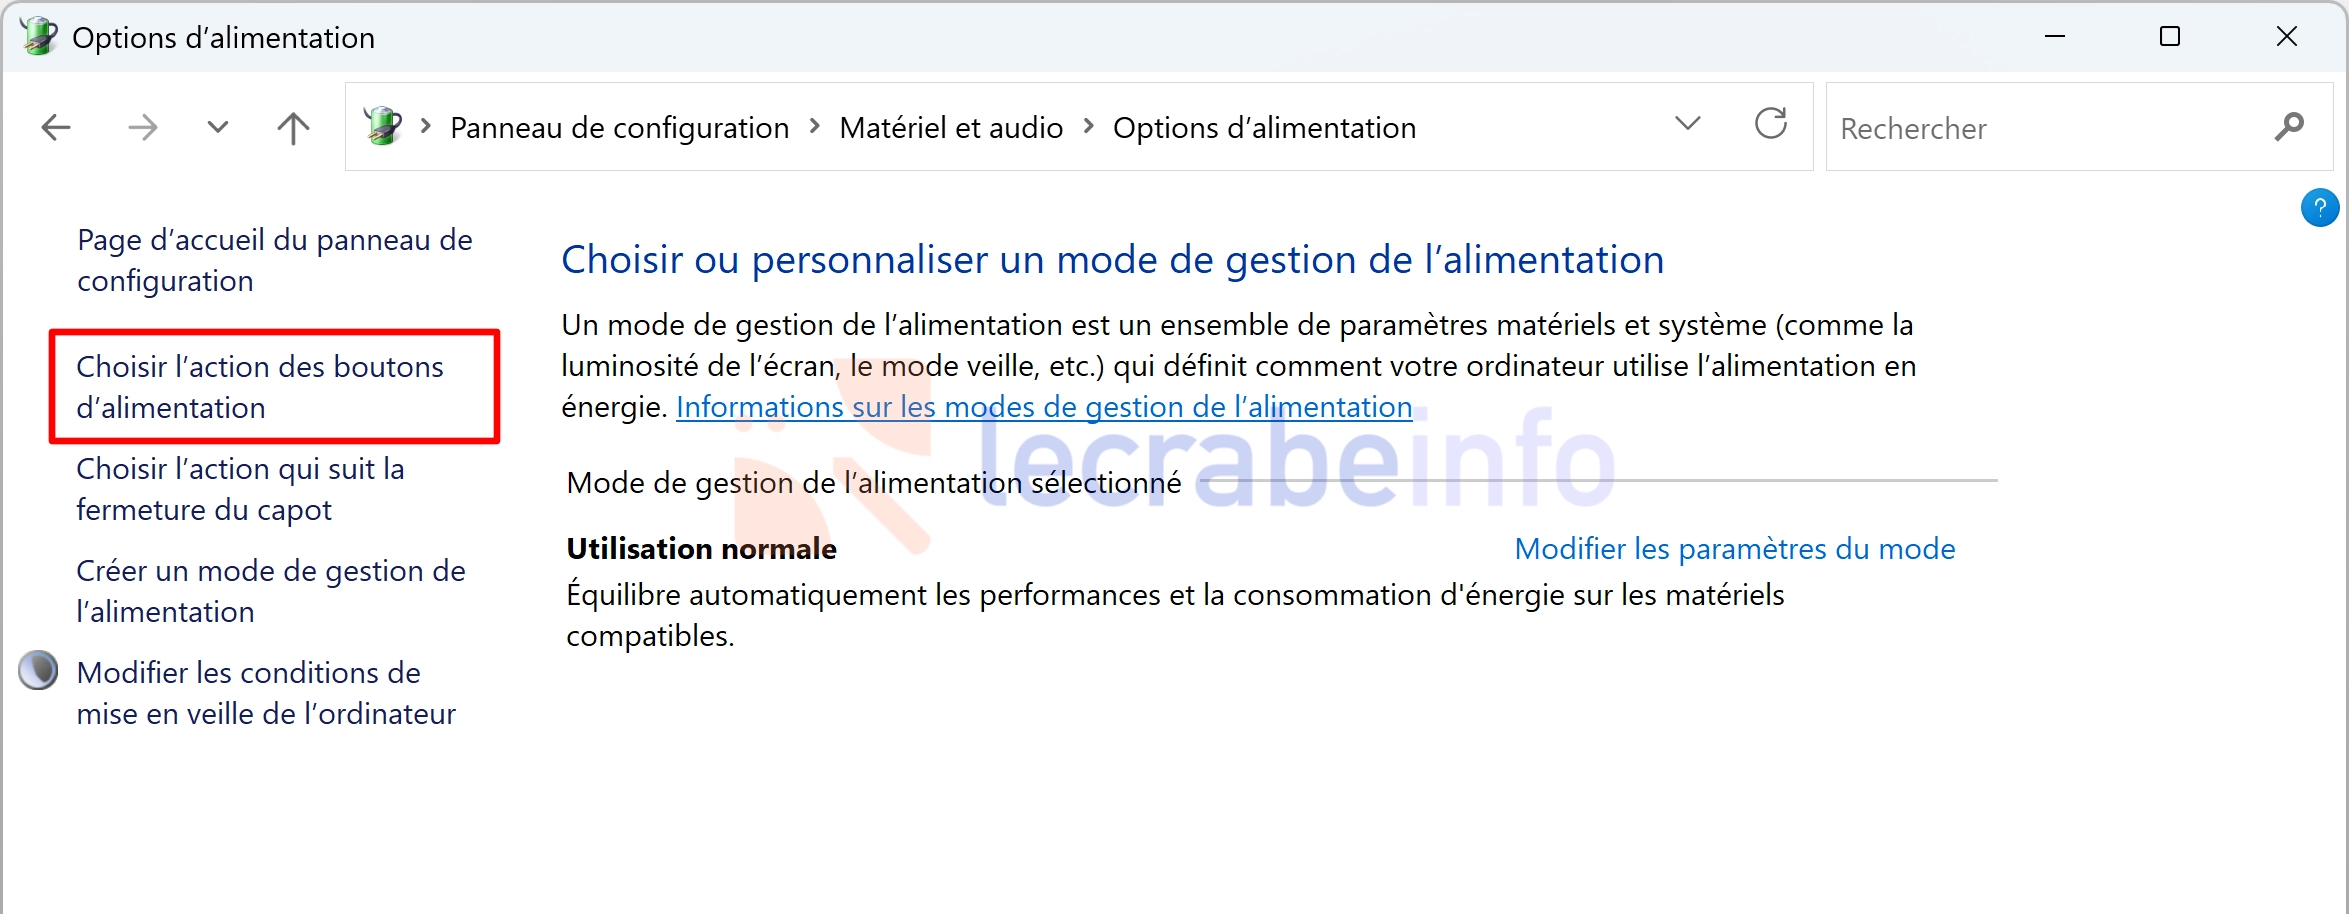Screen dimensions: 2349x914
Task: Click the power options icon in address bar
Action: pyautogui.click(x=383, y=126)
